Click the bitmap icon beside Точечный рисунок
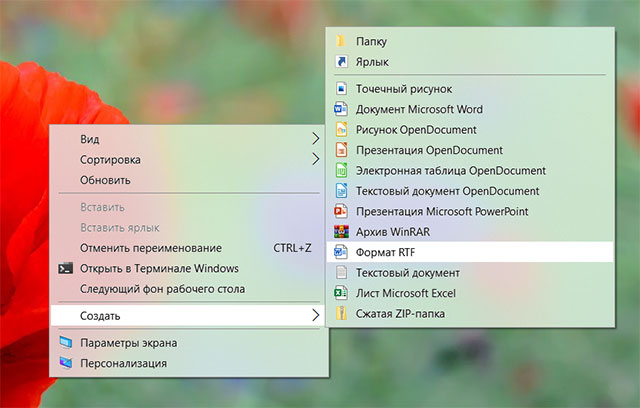This screenshot has height=408, width=640. [x=341, y=89]
